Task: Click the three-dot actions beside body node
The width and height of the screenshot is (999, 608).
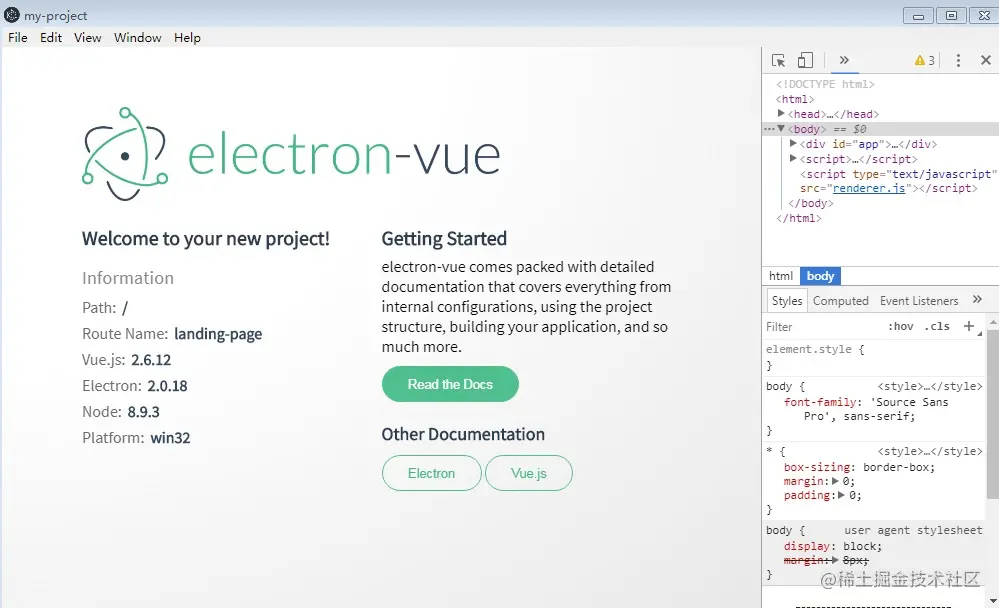Action: 769,129
